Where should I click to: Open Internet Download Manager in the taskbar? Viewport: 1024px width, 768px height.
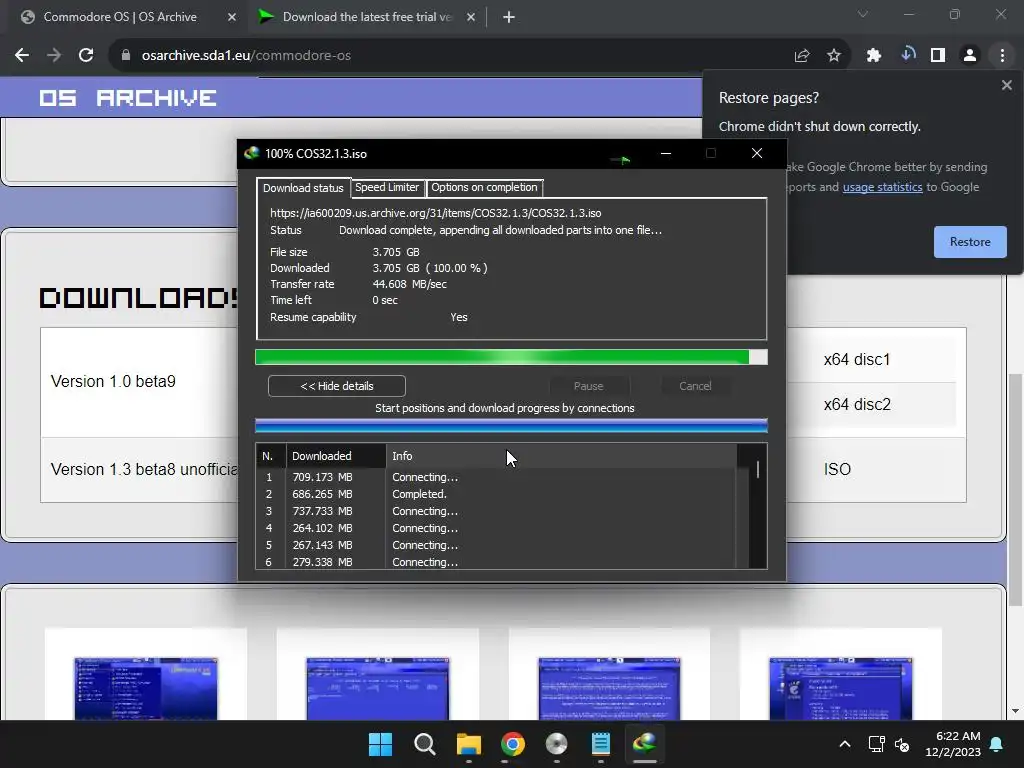pyautogui.click(x=645, y=744)
